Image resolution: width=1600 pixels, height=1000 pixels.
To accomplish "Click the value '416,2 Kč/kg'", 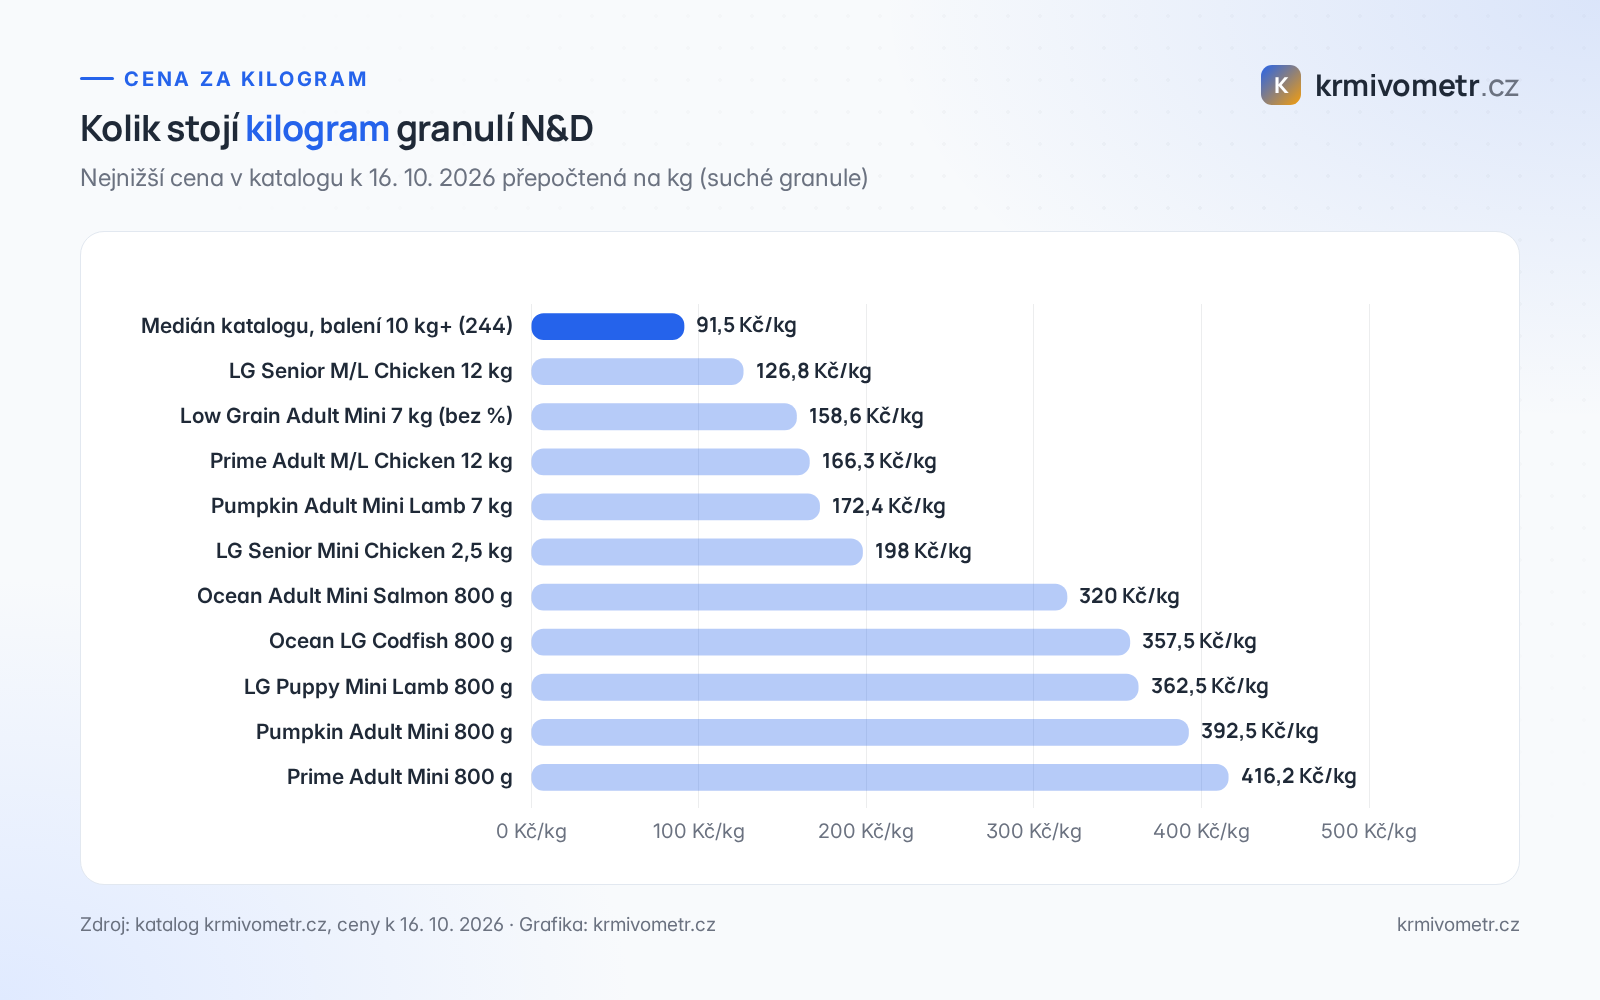I will click(1299, 776).
